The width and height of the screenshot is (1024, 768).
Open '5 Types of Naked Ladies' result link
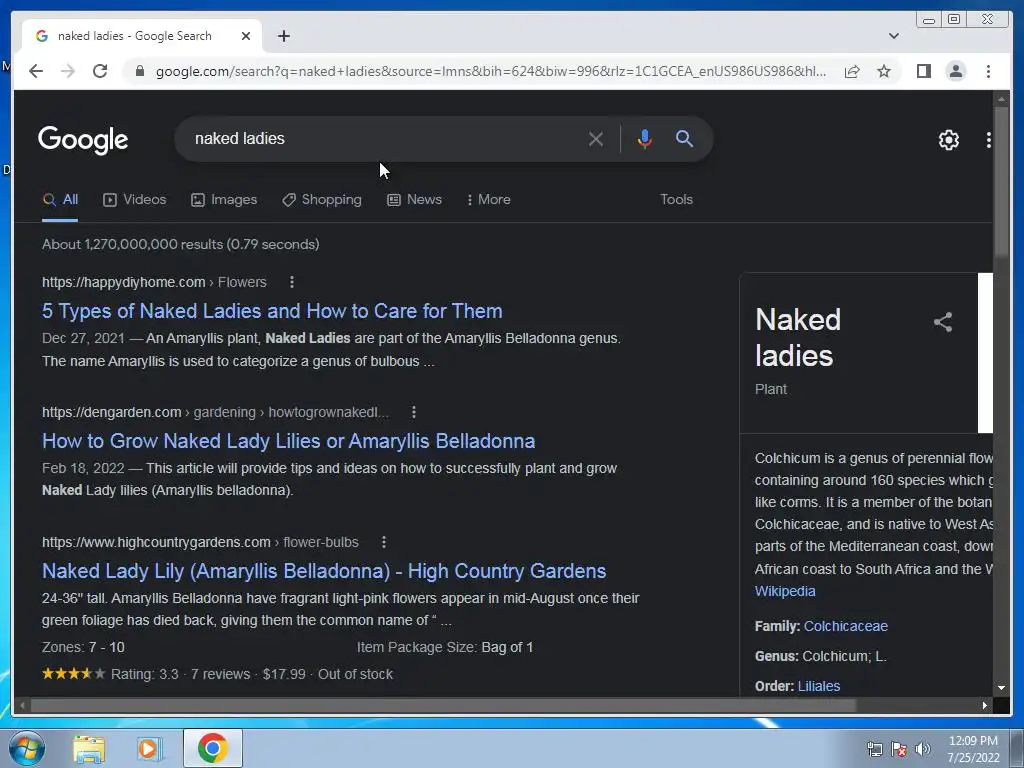[272, 311]
